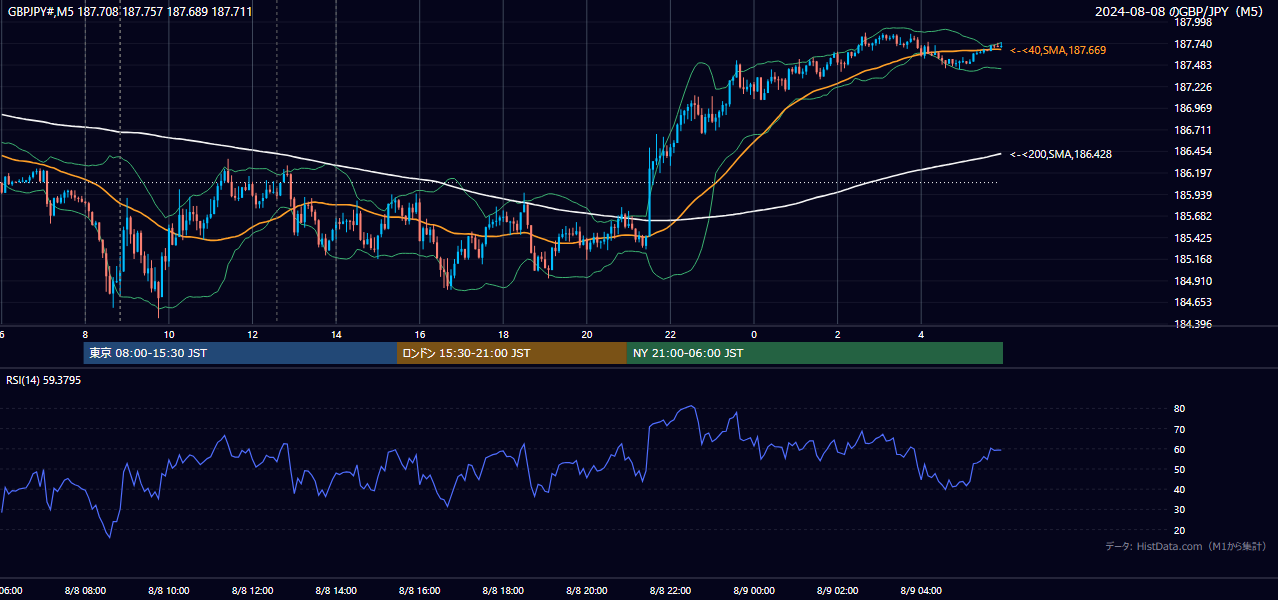Click the 8/9 00:00 time label

pyautogui.click(x=754, y=591)
